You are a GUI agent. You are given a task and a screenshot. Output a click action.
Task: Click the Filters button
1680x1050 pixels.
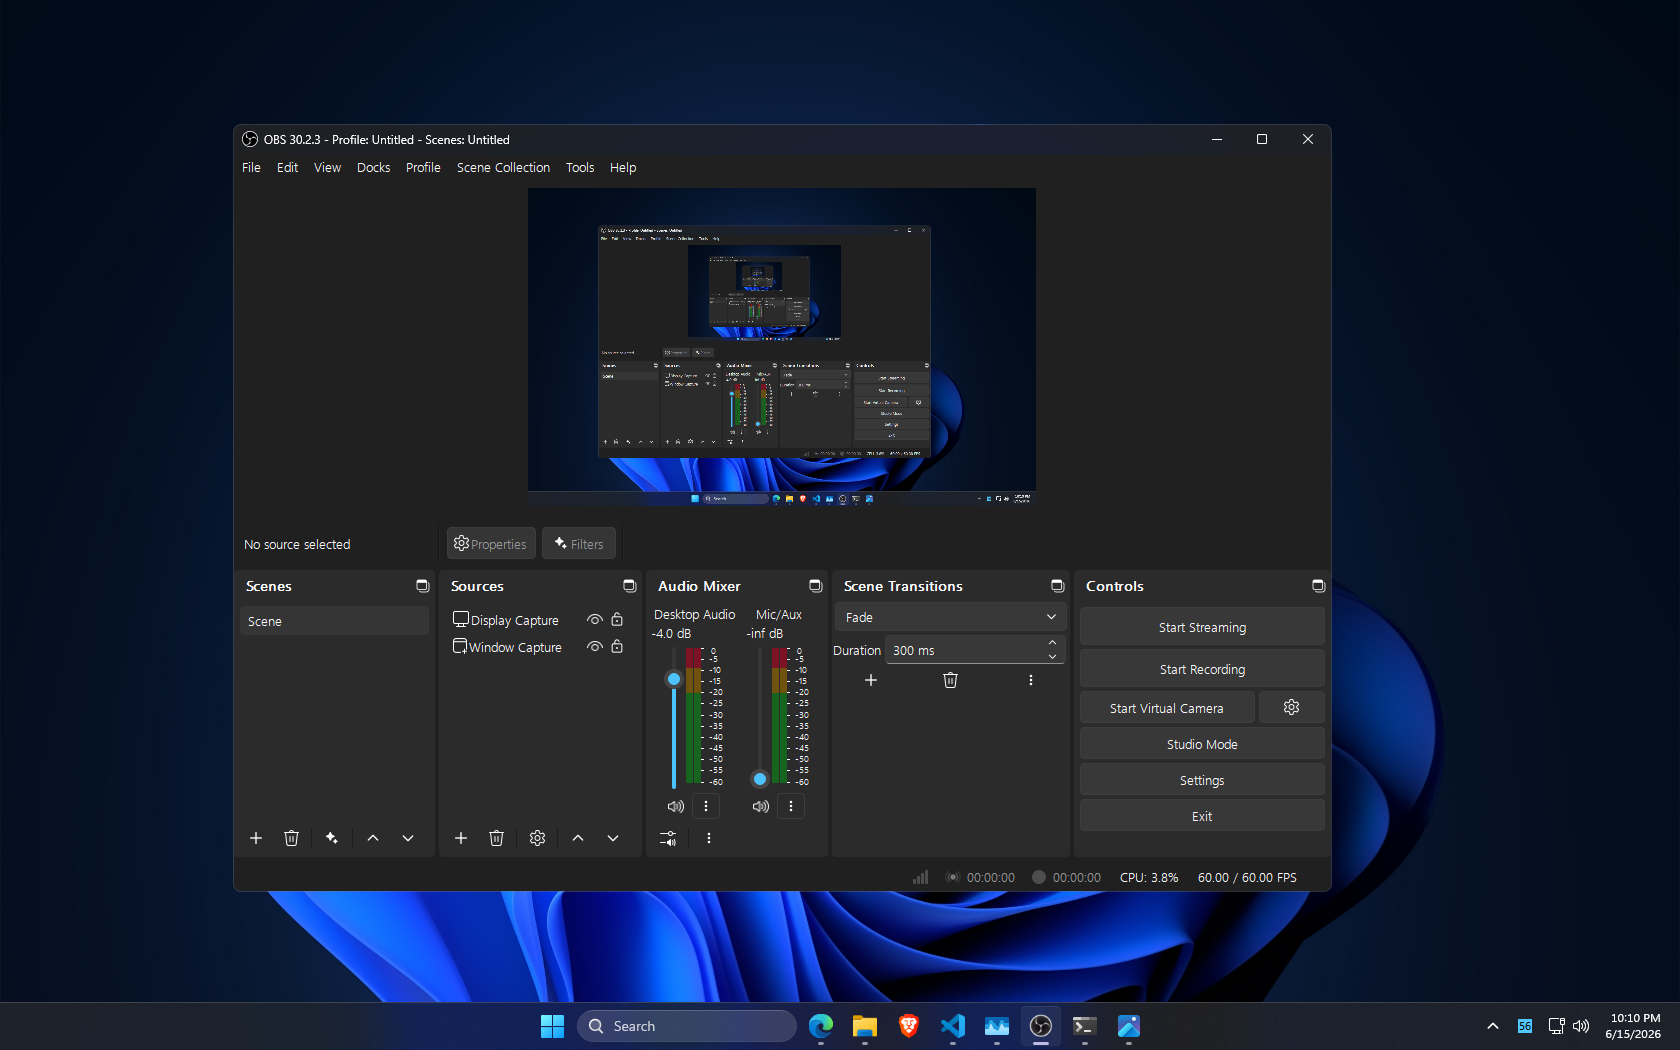point(579,544)
